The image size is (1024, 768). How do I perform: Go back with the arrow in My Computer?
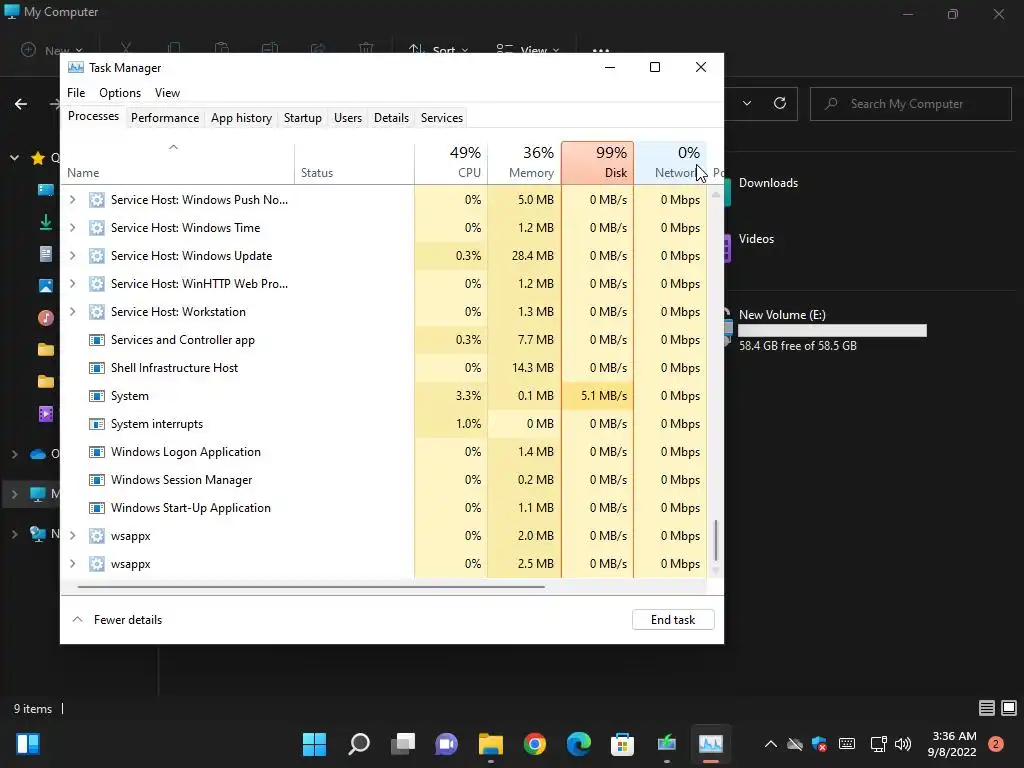click(21, 104)
